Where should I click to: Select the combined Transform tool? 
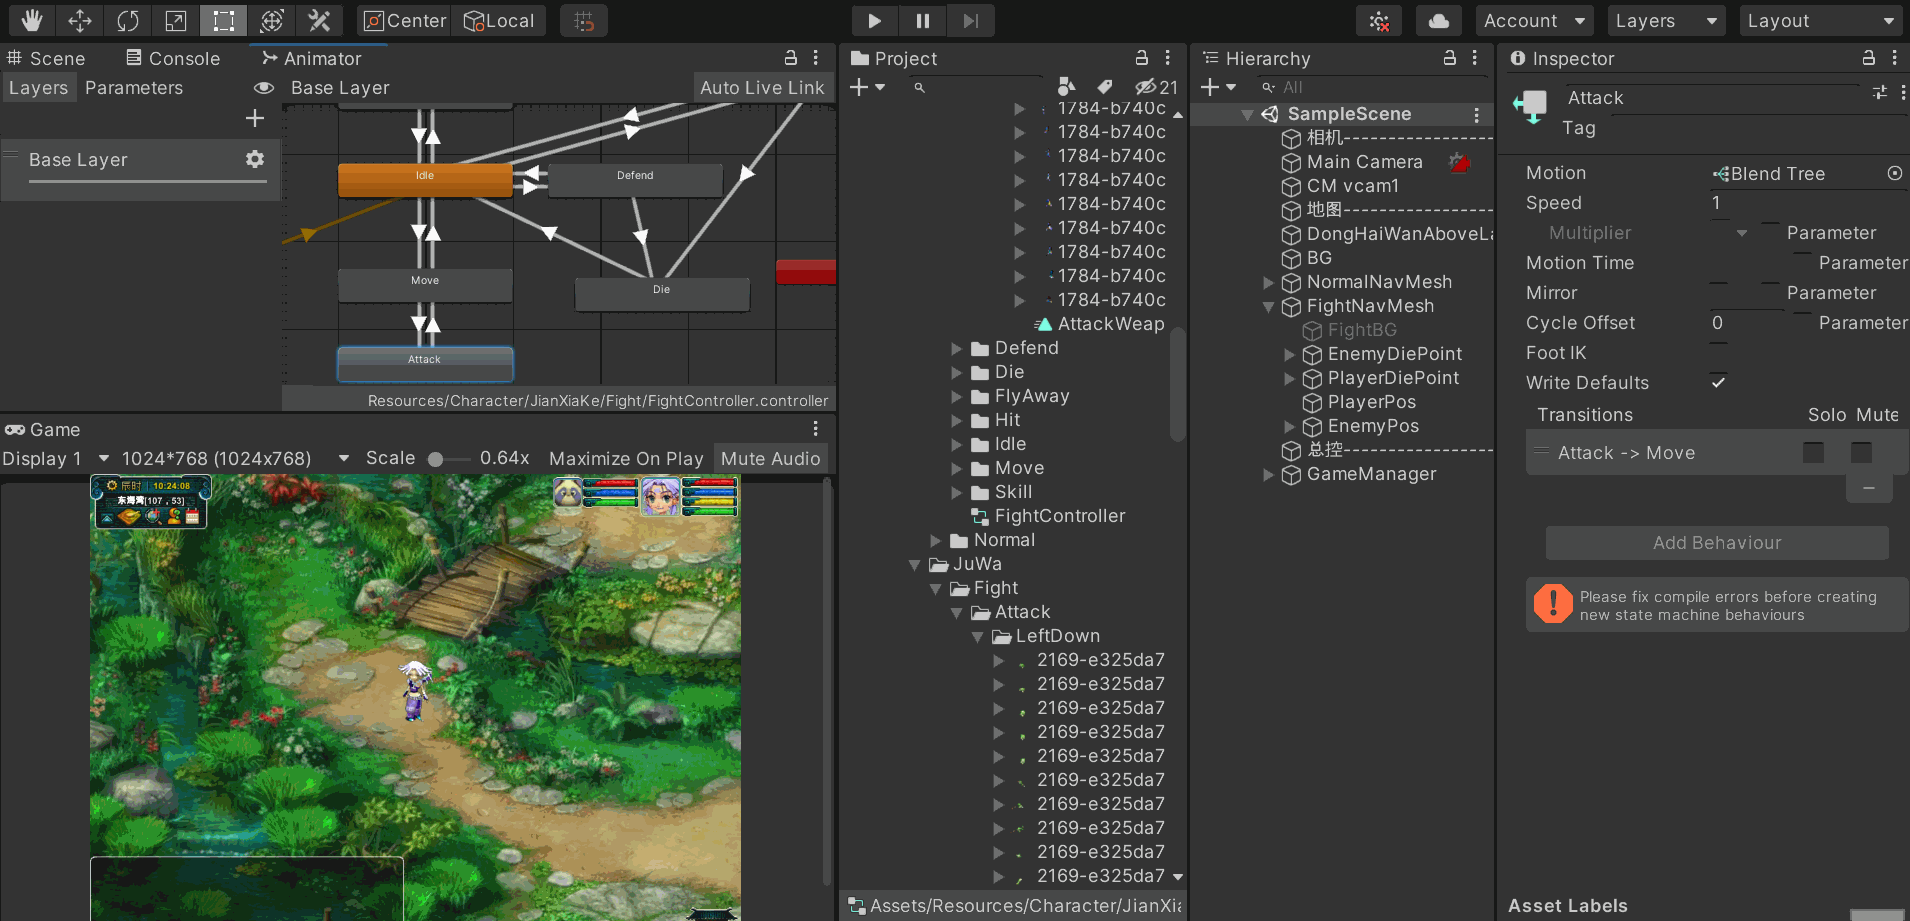tap(271, 20)
